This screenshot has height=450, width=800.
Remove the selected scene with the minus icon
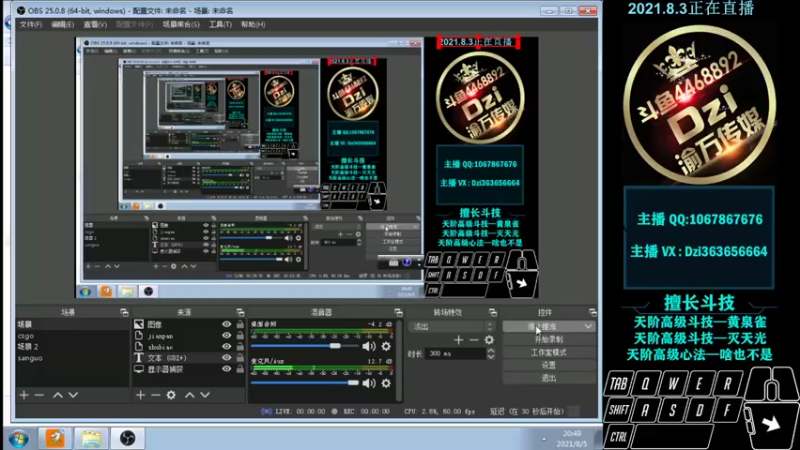click(39, 395)
